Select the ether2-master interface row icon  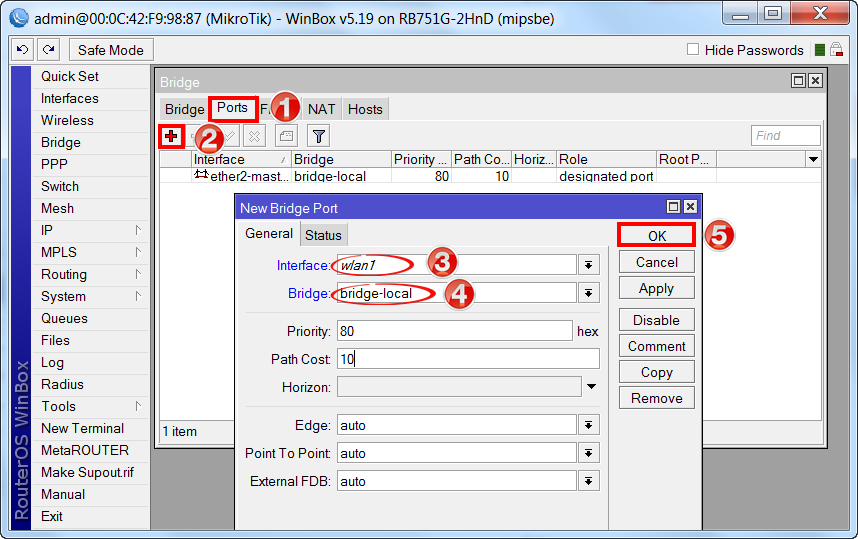201,176
